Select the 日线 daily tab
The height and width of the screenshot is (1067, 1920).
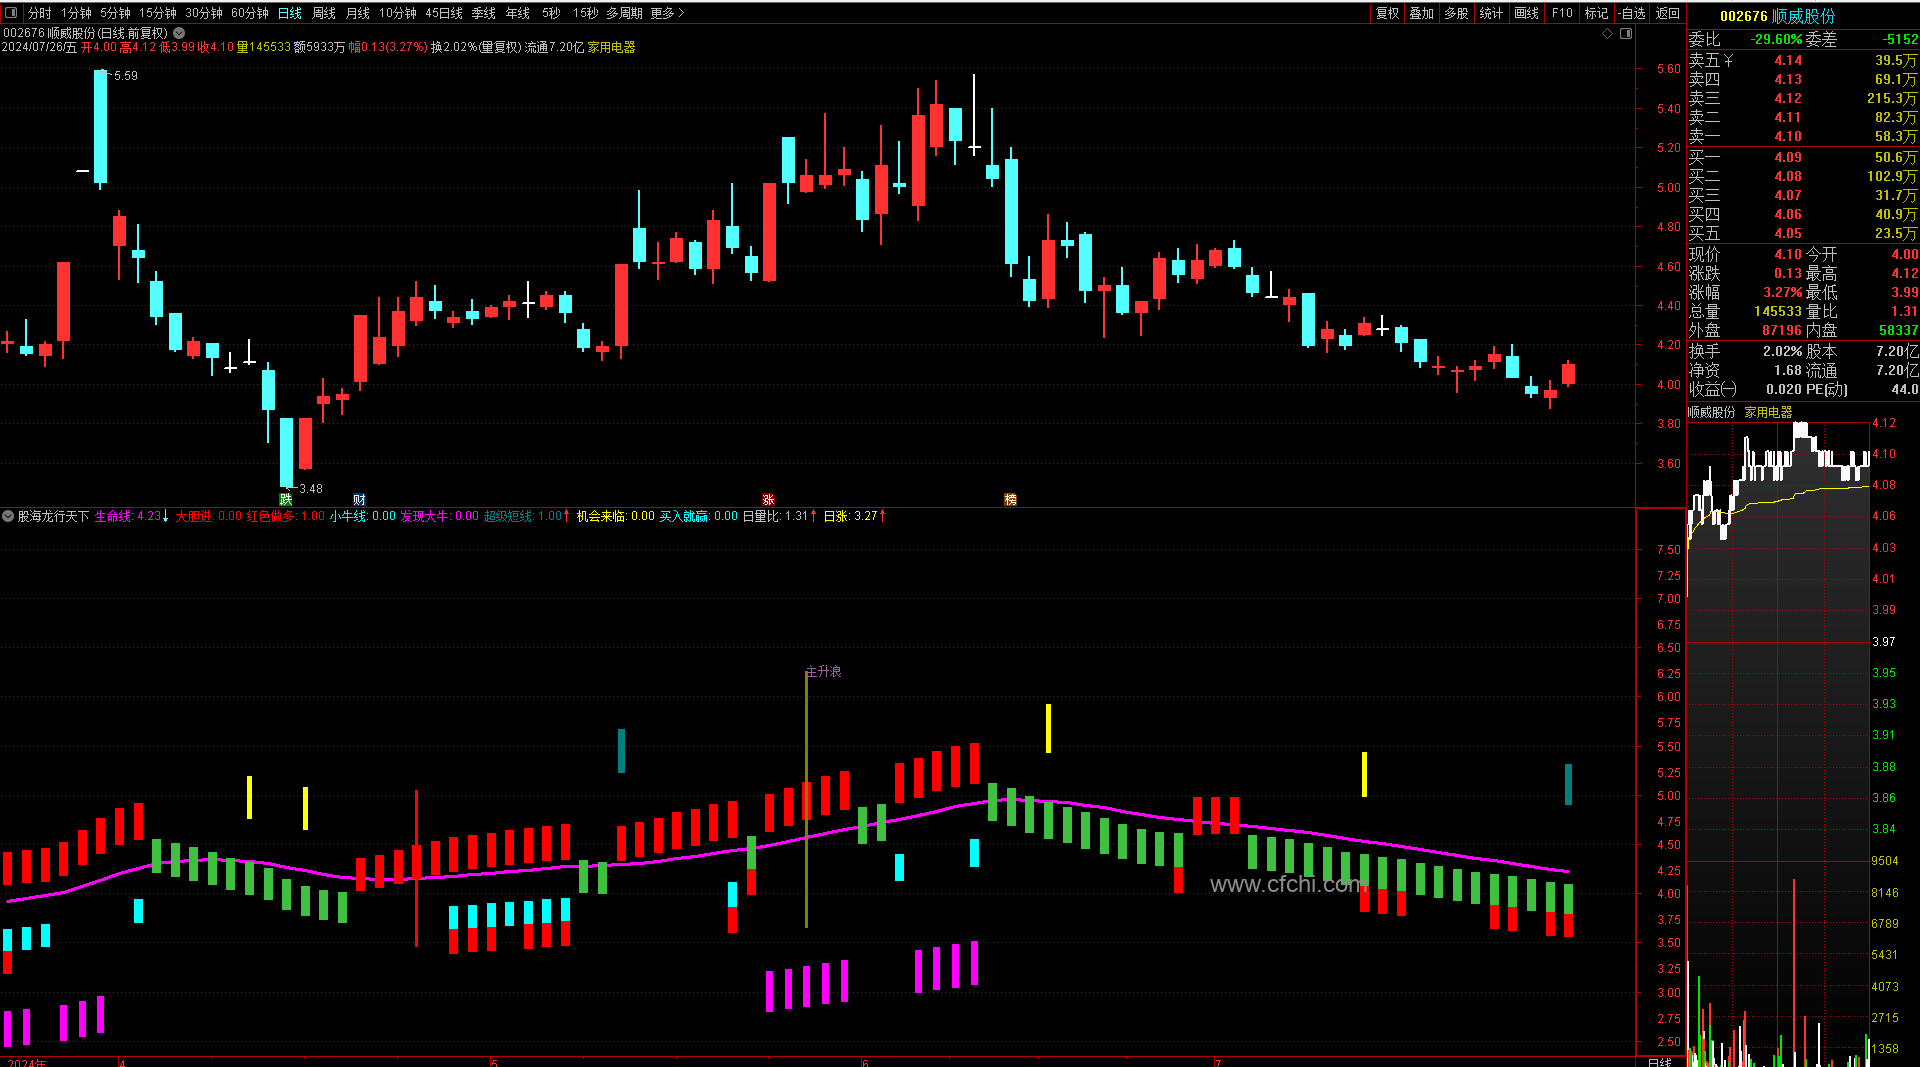290,13
